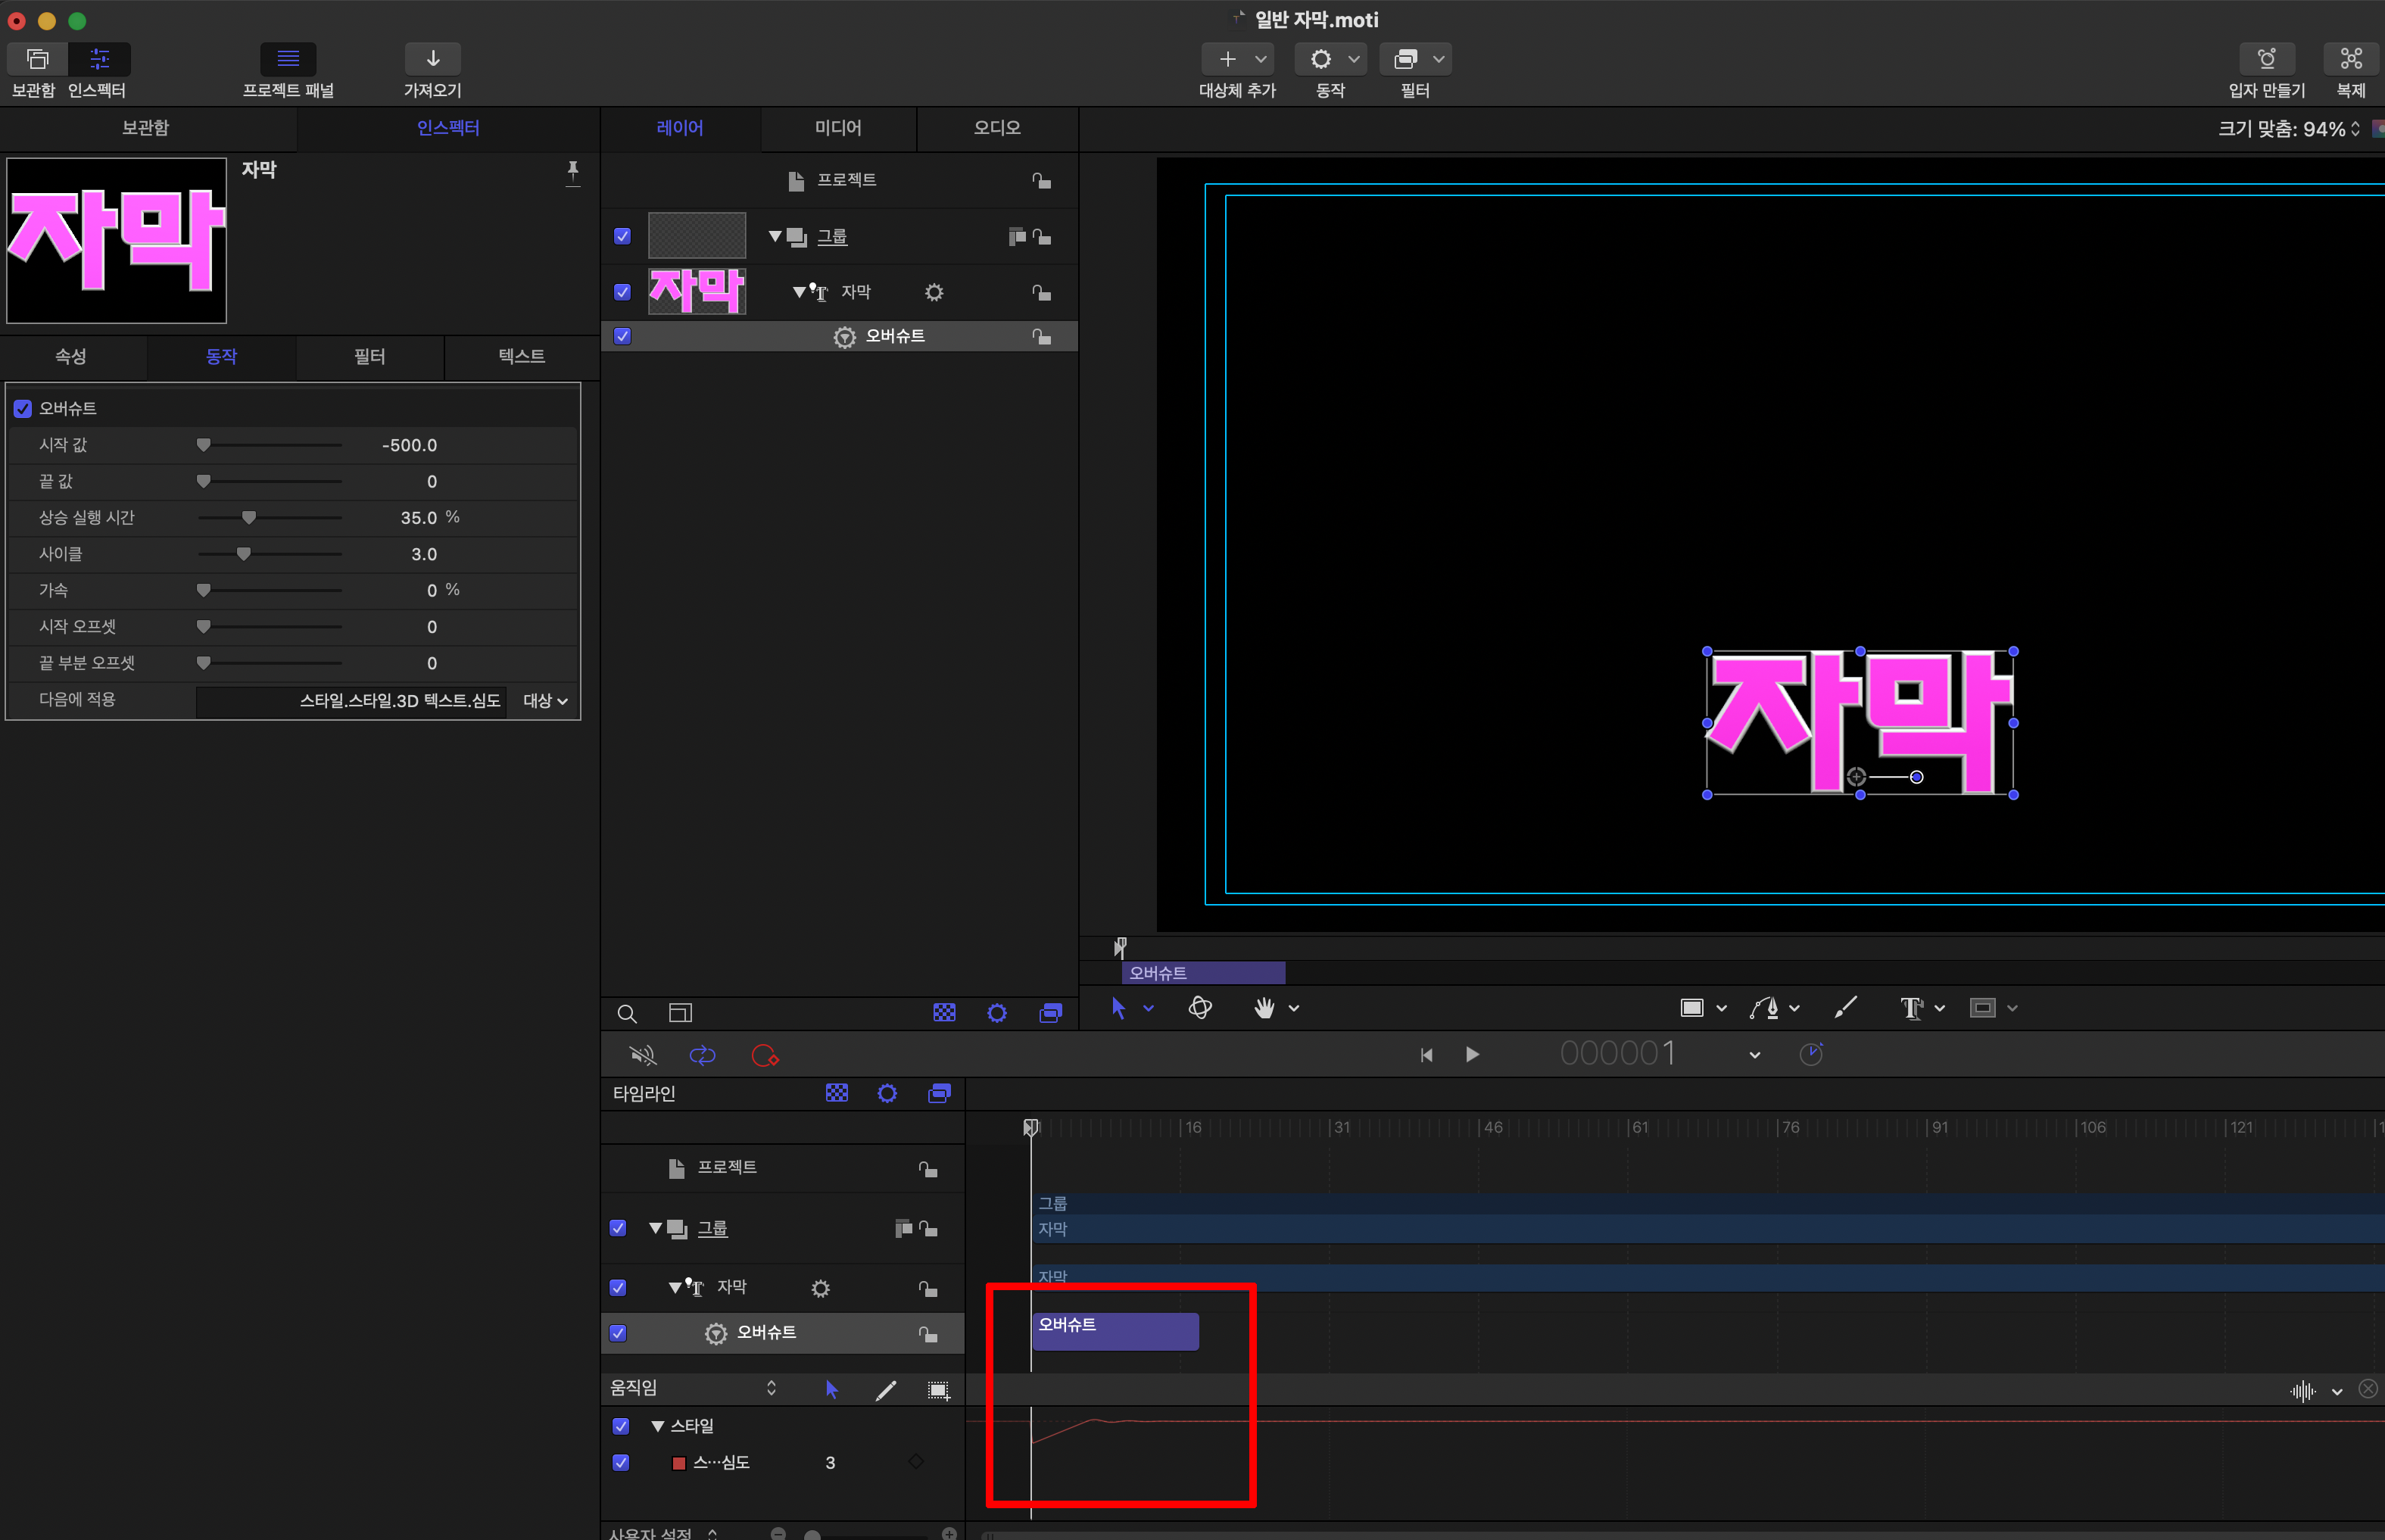The height and width of the screenshot is (1540, 2385).
Task: Uncheck the 오버슈트 behavior checkbox in inspector
Action: point(23,409)
